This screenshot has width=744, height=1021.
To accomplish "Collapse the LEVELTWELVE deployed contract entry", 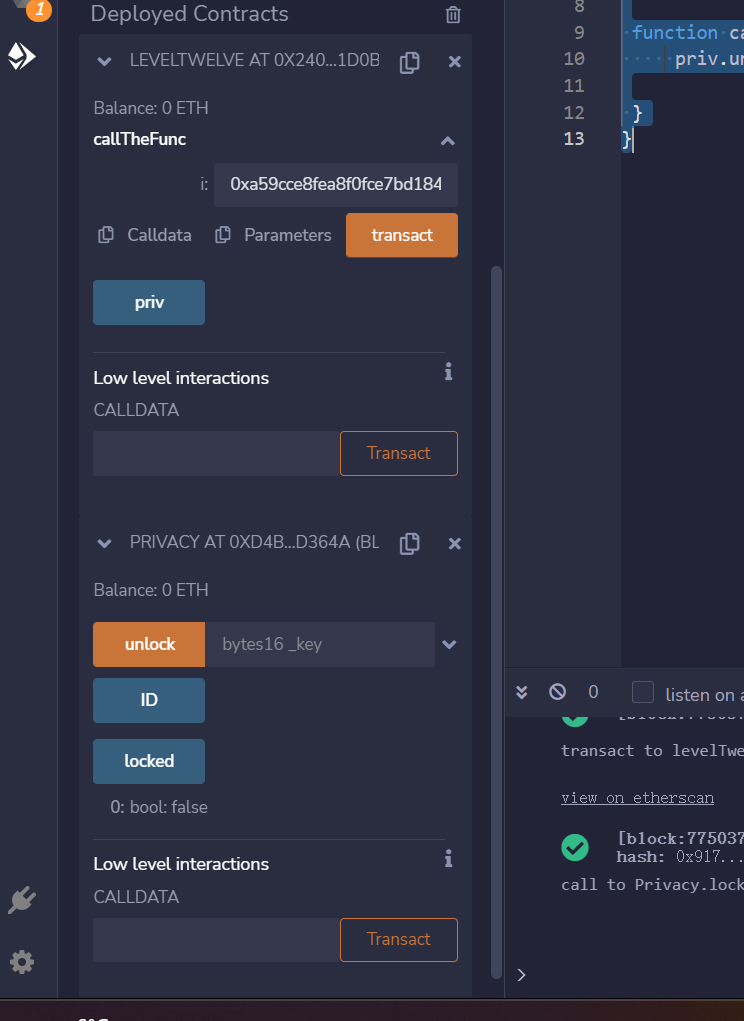I will pyautogui.click(x=104, y=61).
